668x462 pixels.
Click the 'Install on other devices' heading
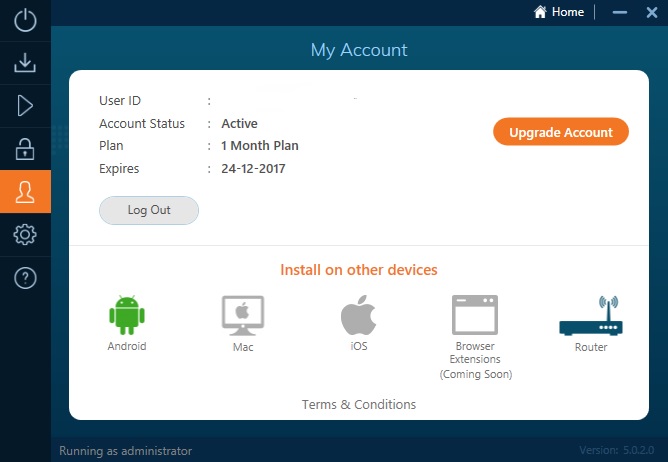point(359,270)
